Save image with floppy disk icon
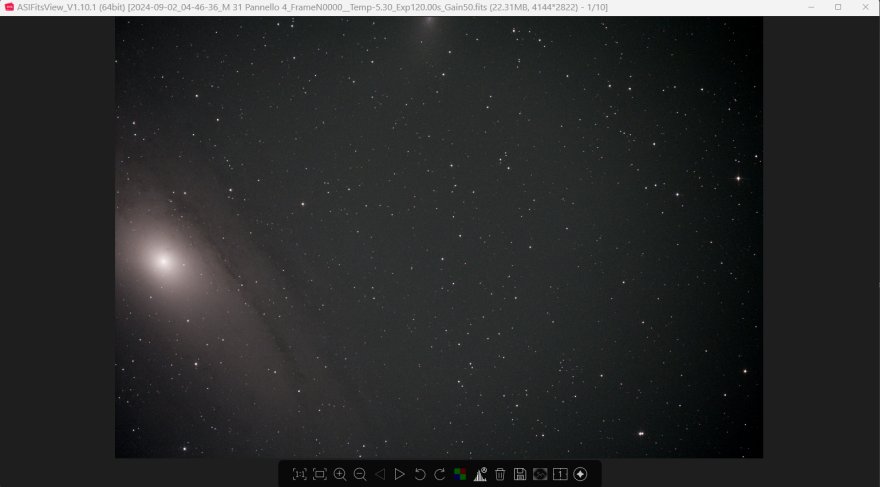This screenshot has width=880, height=487. [x=520, y=474]
